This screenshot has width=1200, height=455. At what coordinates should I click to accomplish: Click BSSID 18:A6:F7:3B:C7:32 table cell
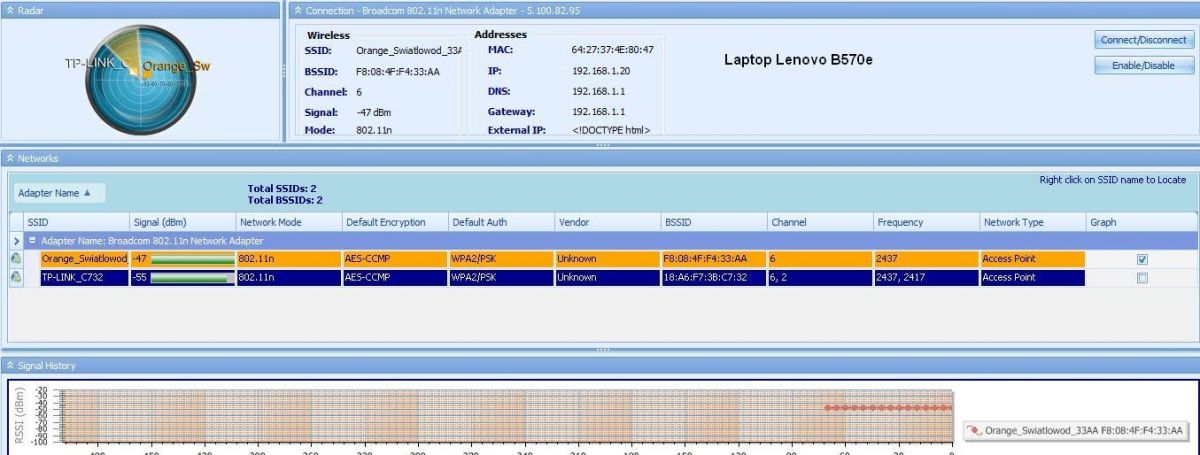713,277
